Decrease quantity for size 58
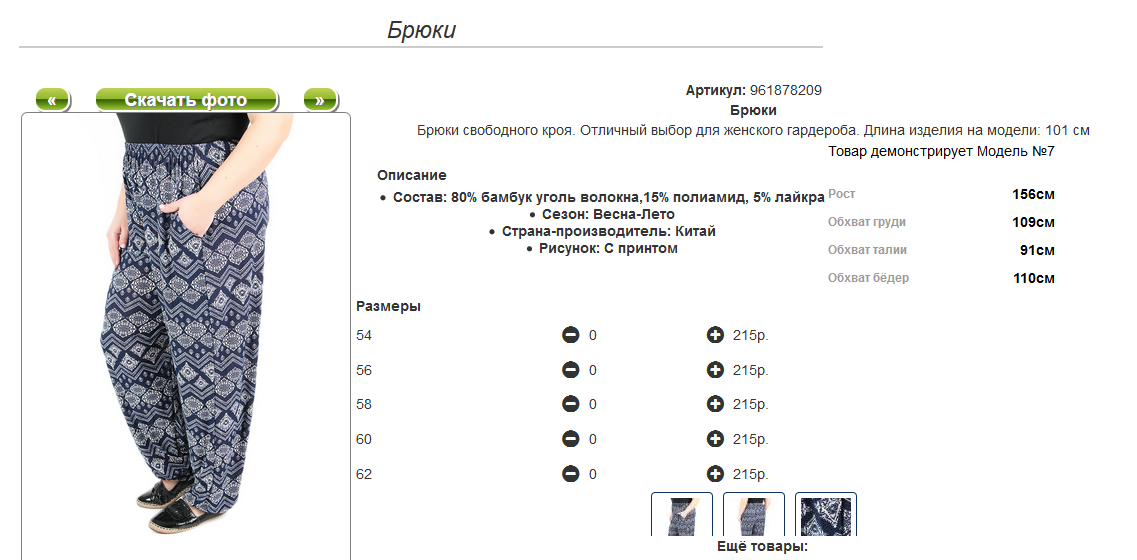The height and width of the screenshot is (560, 1137). (x=571, y=404)
